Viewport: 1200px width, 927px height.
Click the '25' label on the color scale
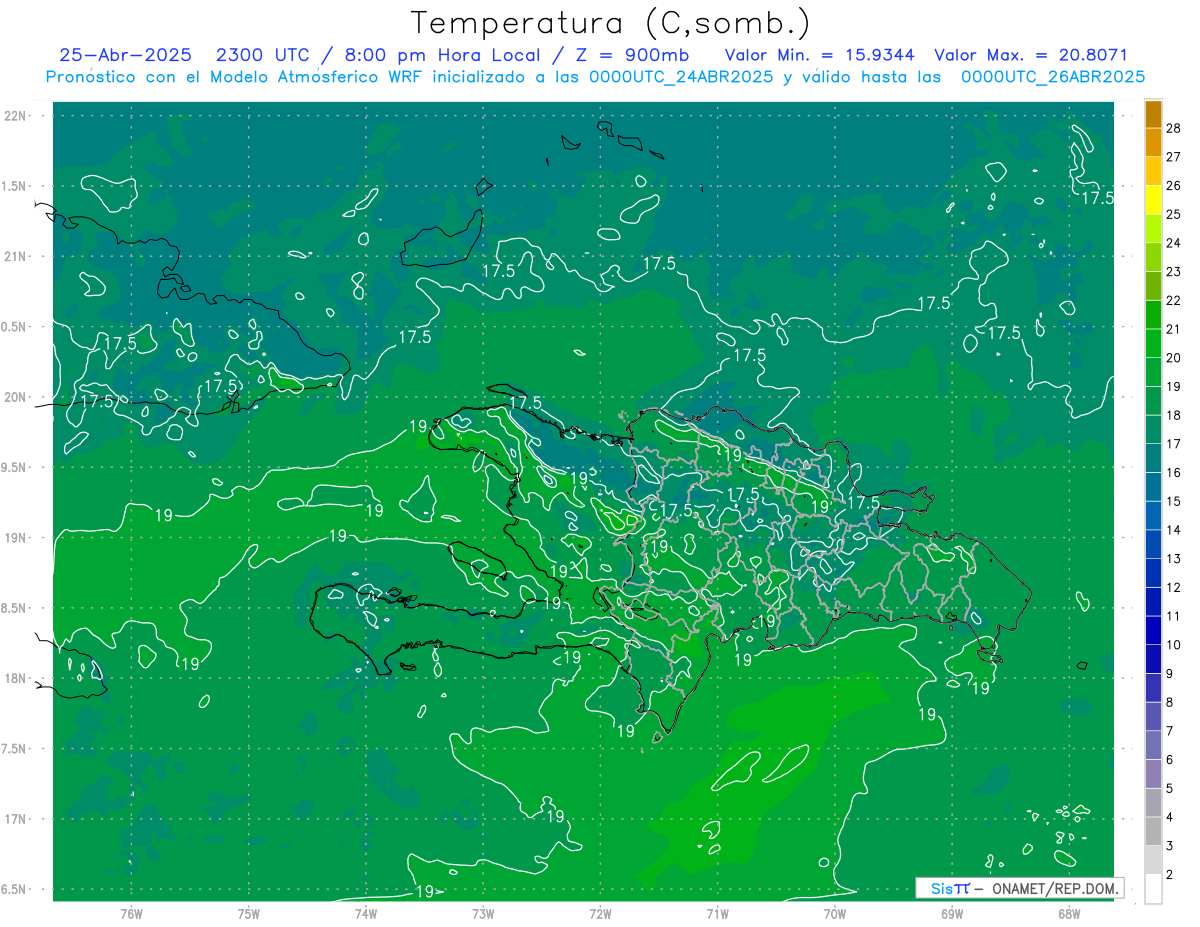(1174, 214)
